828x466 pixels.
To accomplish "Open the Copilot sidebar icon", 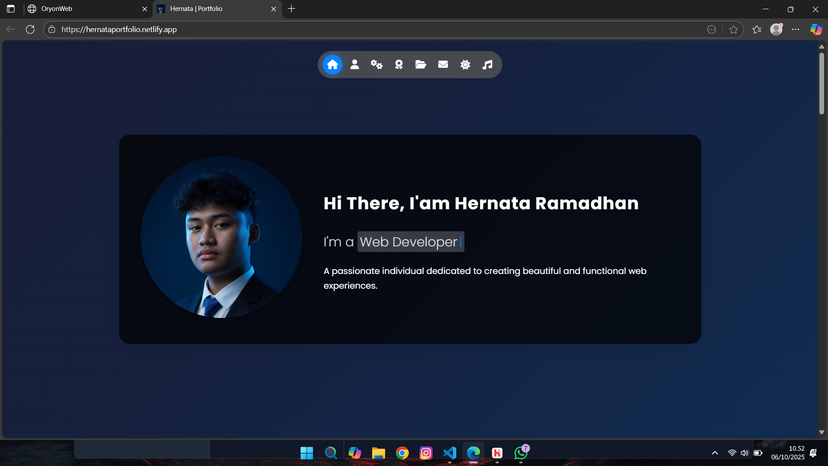I will click(x=816, y=30).
